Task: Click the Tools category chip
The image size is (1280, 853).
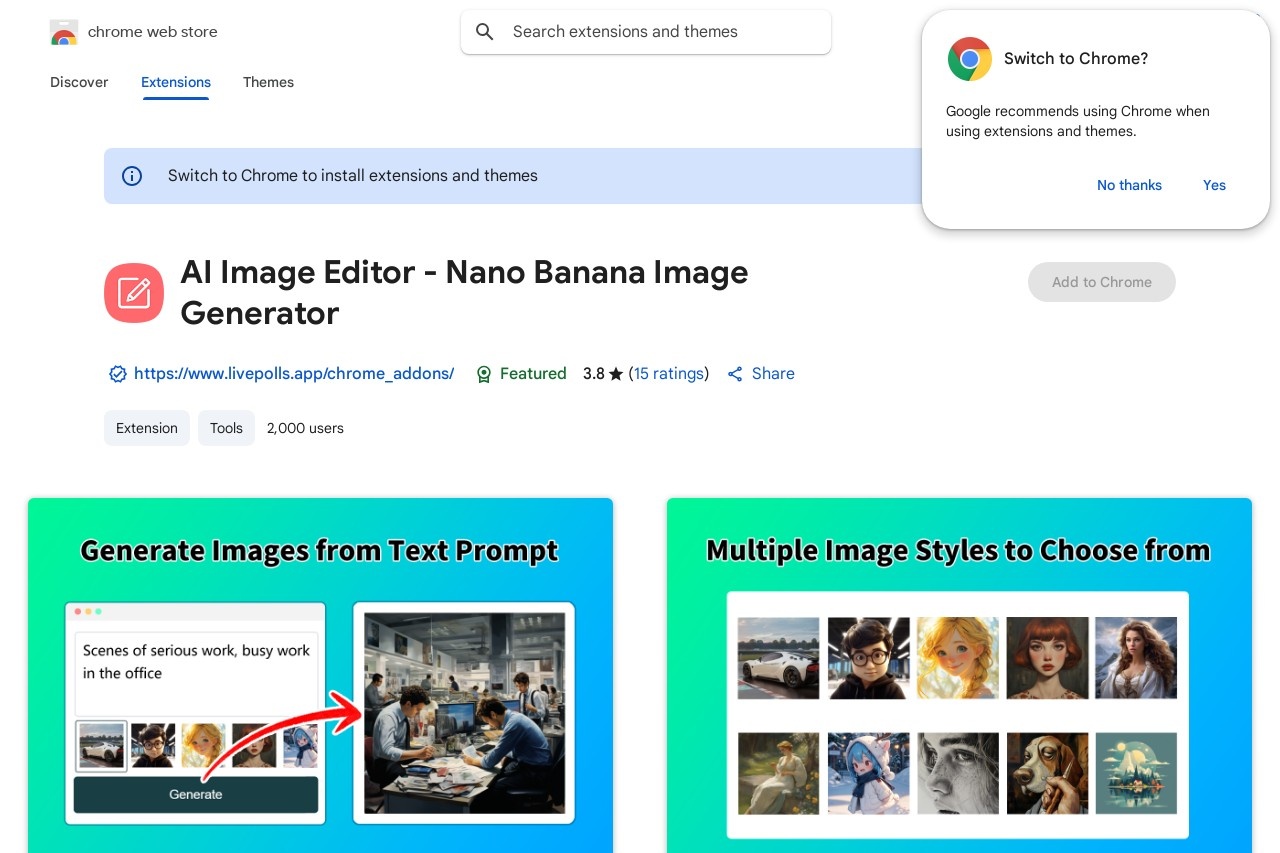Action: 226,428
